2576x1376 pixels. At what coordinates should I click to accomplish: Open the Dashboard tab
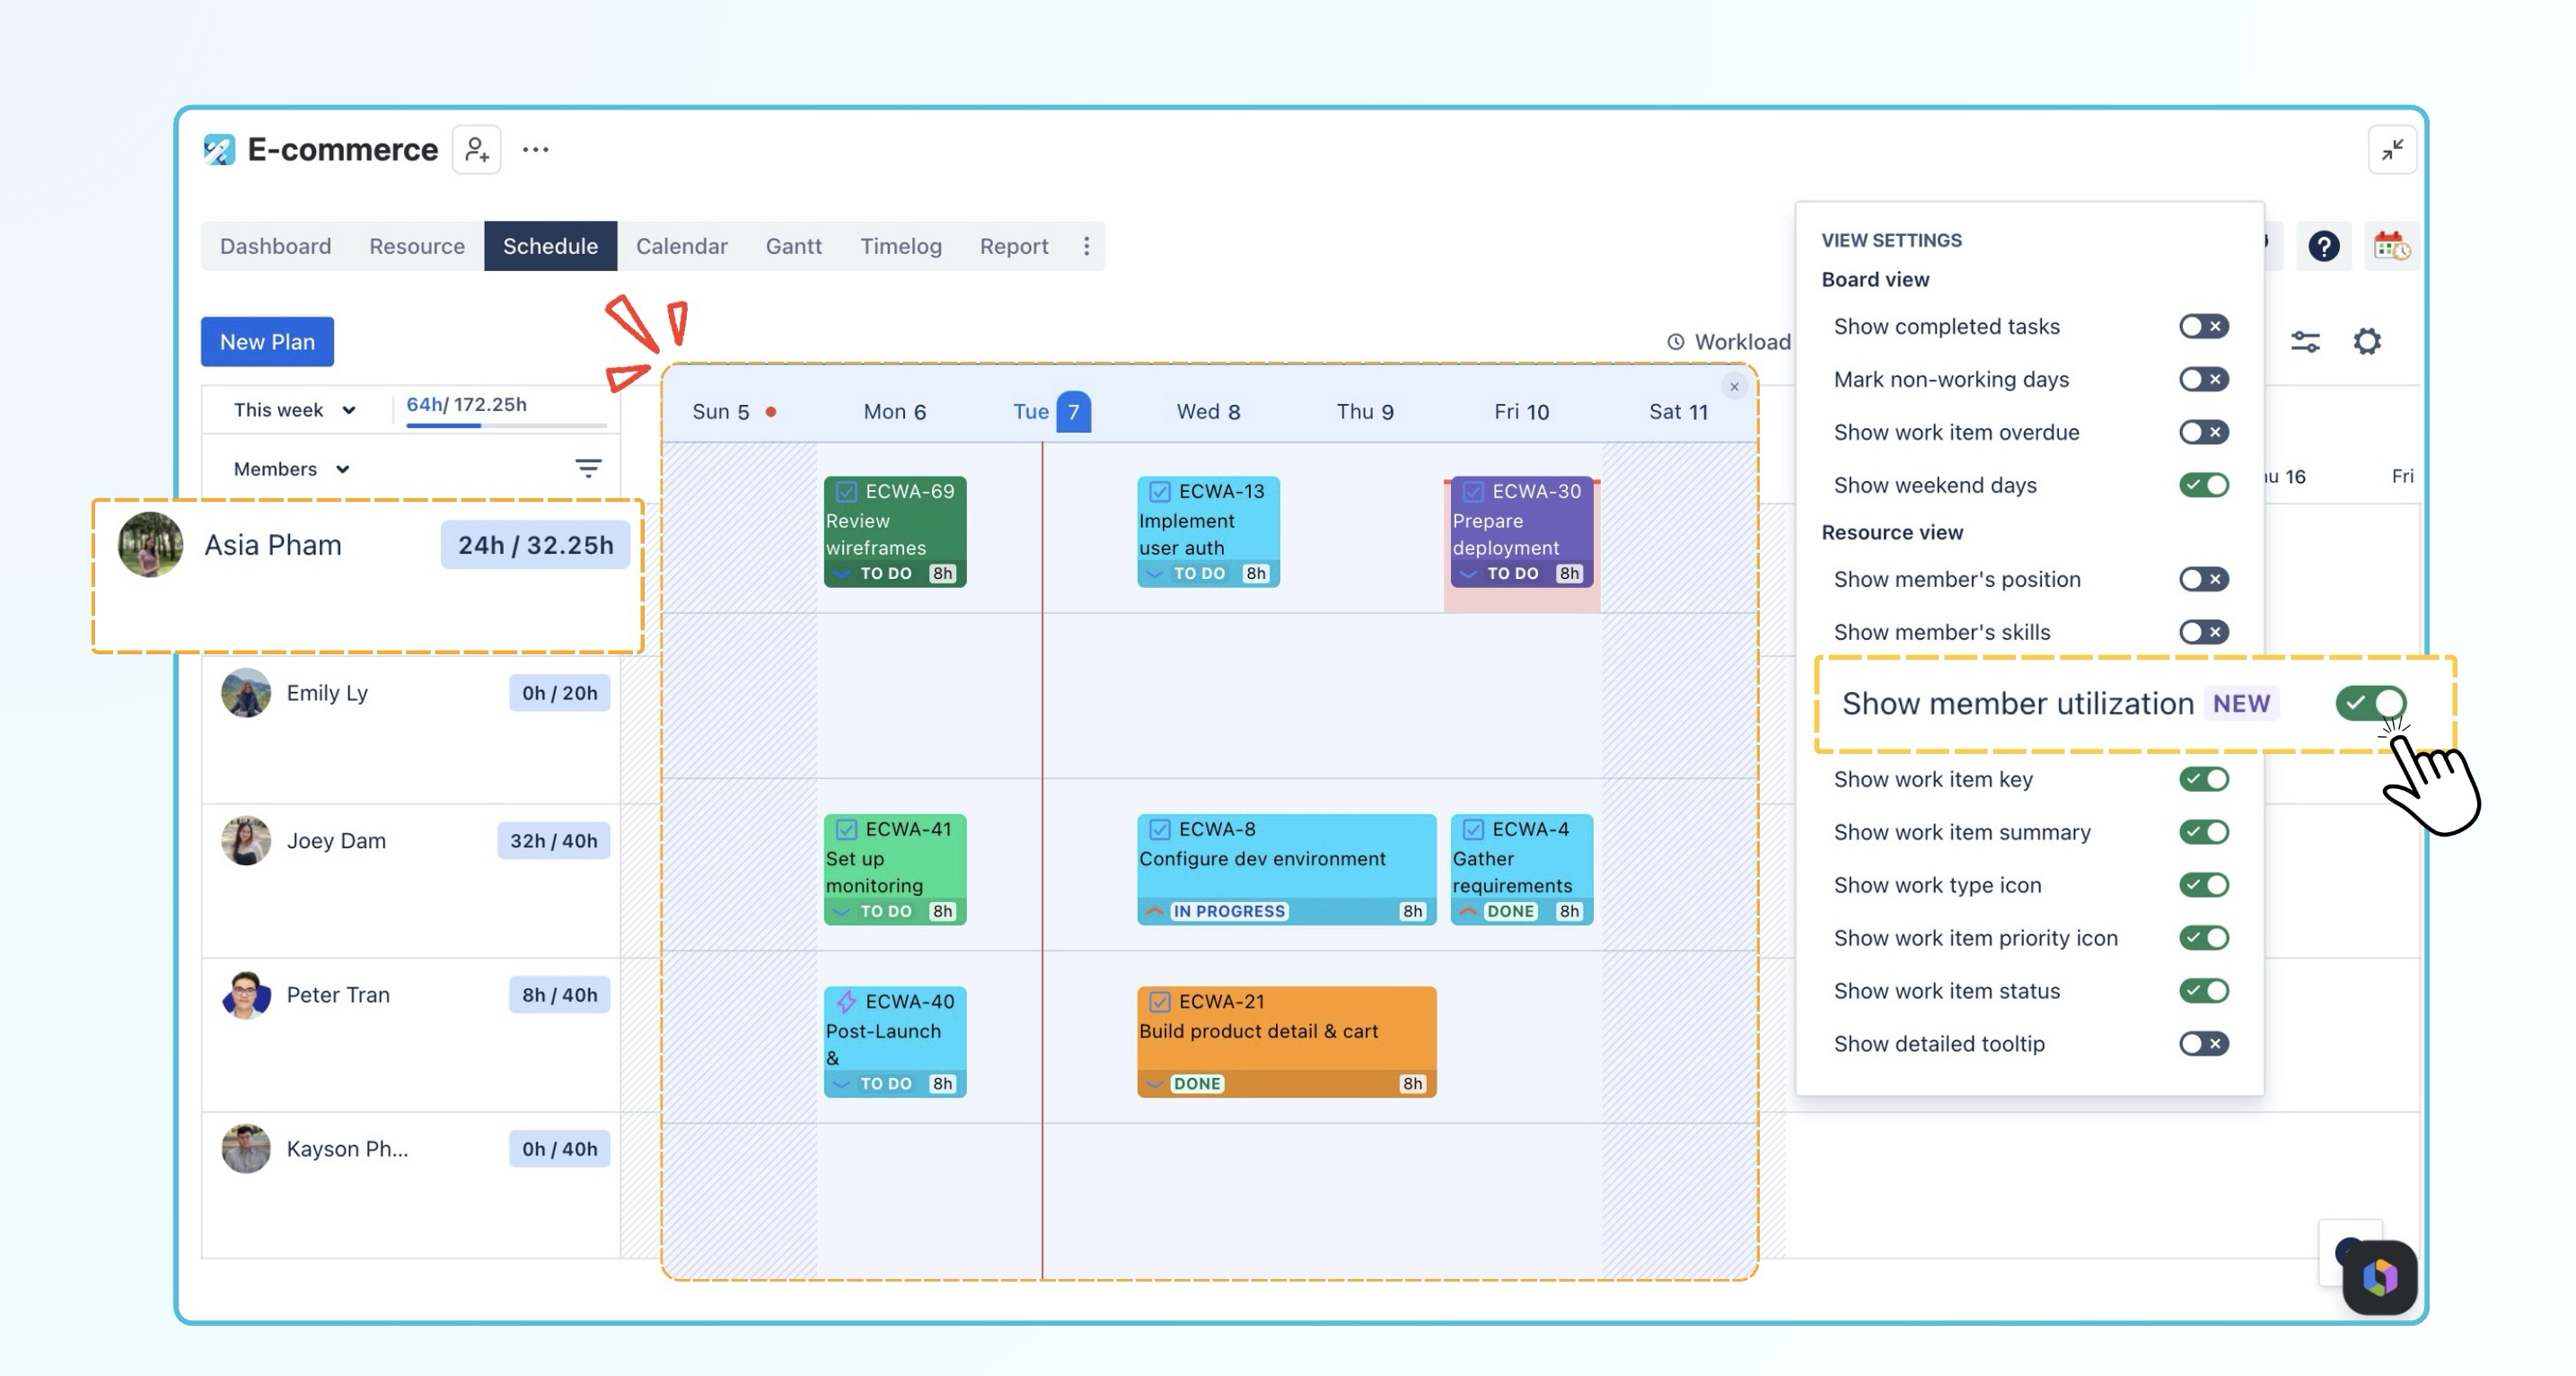coord(275,246)
